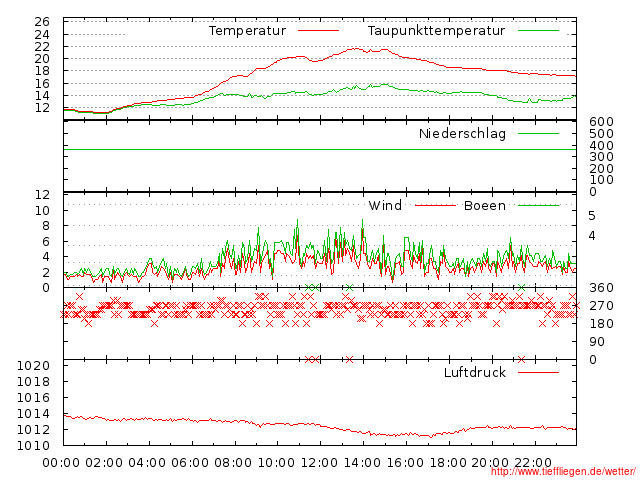Click the 26 temperature axis value
The height and width of the screenshot is (480, 640).
(42, 22)
